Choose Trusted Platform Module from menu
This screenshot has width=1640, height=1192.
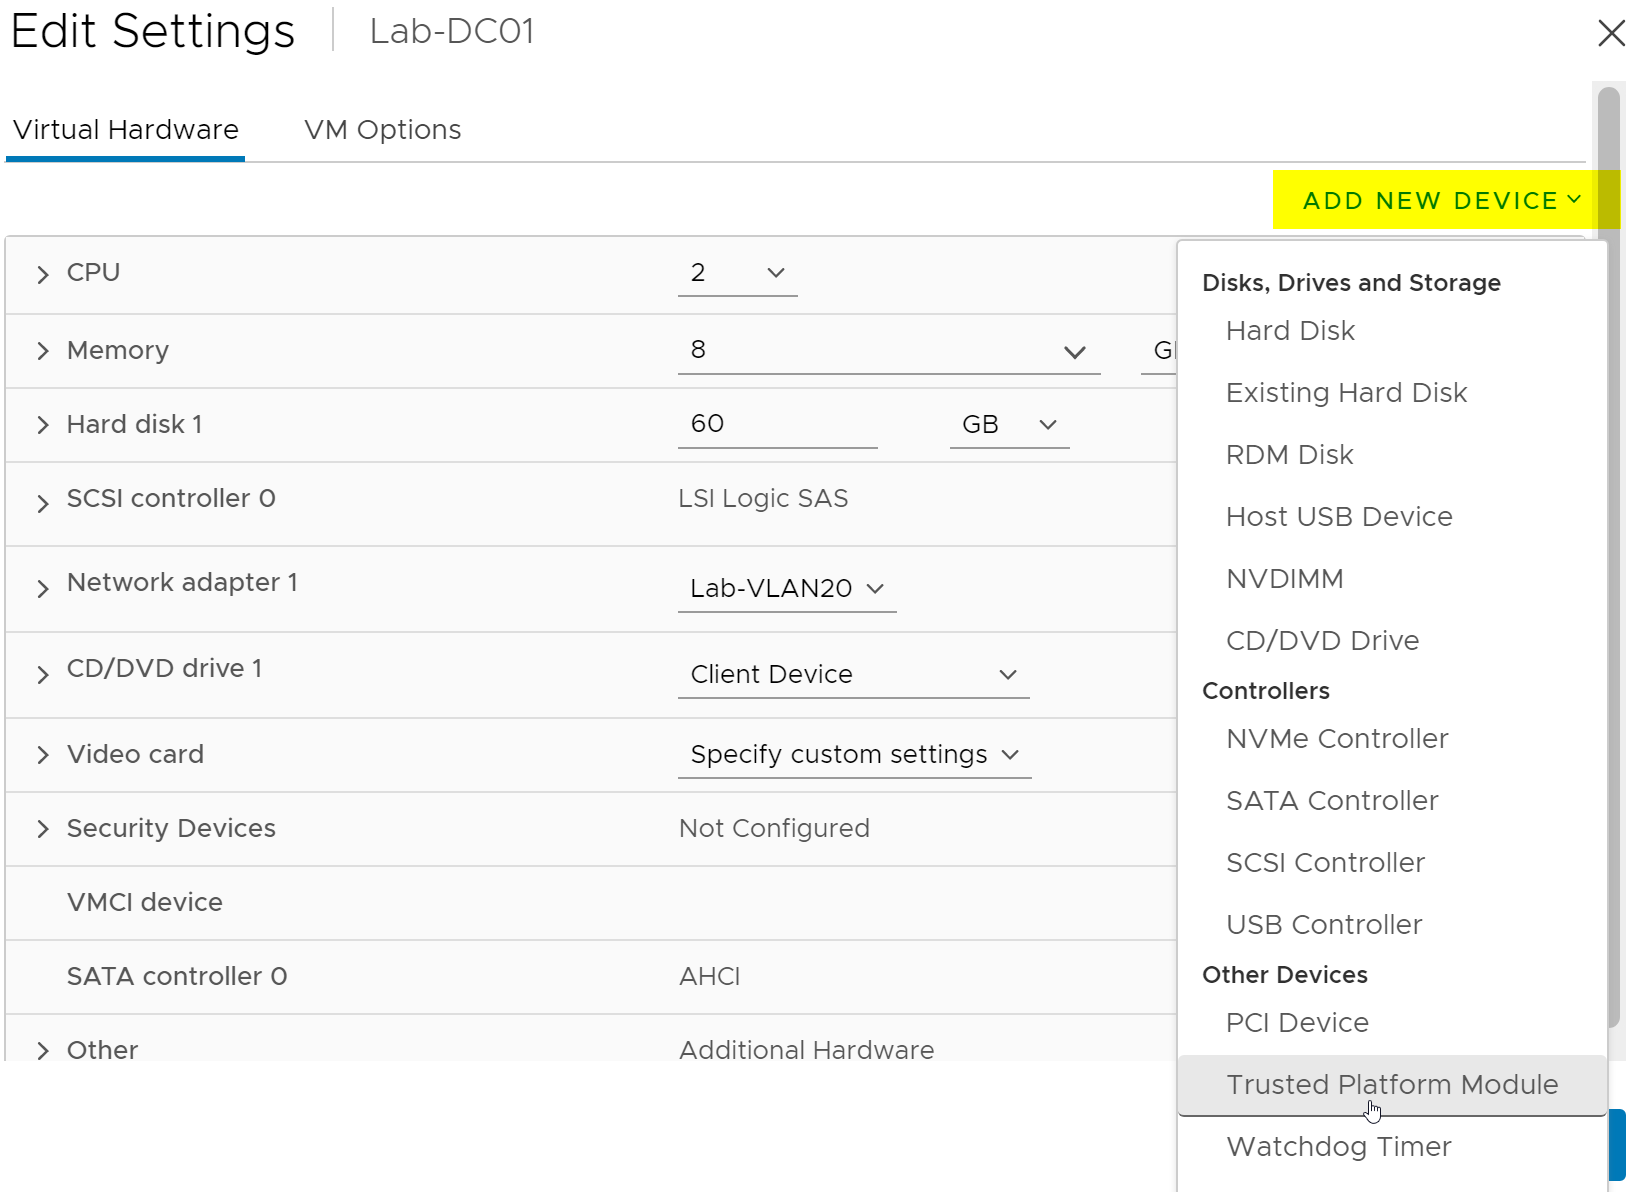[1391, 1085]
